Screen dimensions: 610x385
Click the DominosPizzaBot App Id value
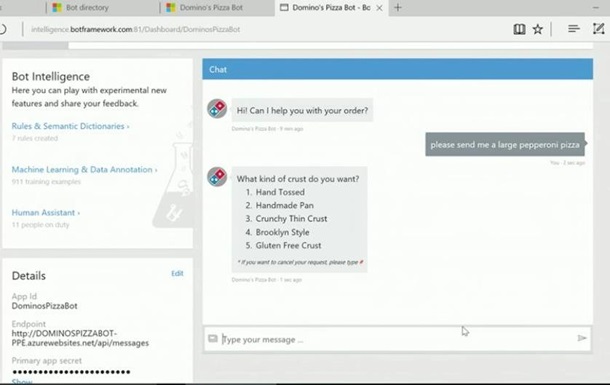point(44,306)
